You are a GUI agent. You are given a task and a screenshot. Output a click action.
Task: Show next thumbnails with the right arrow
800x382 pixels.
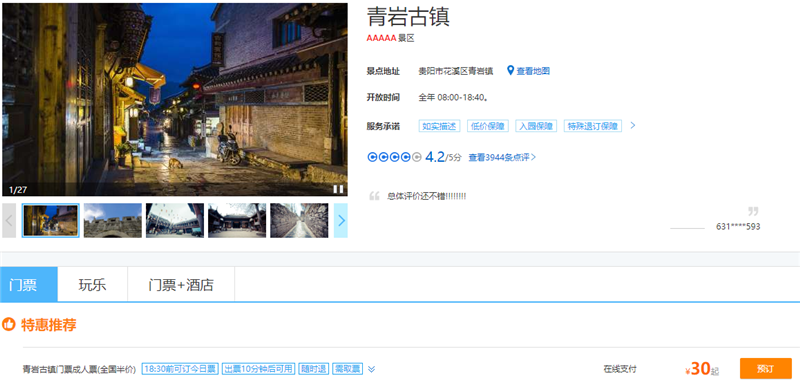pos(341,220)
